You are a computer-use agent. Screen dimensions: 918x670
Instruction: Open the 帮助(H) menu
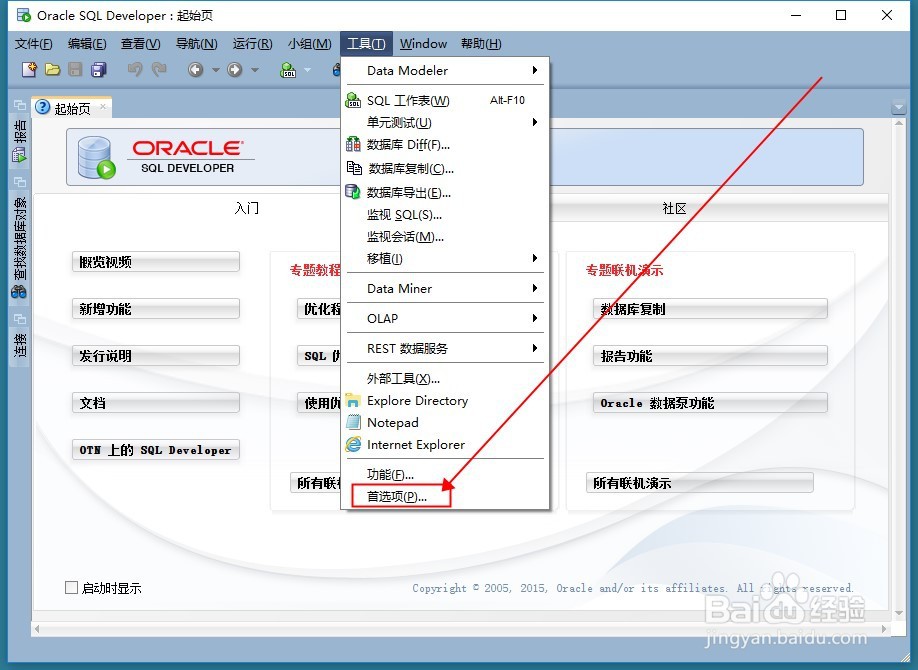pos(481,44)
